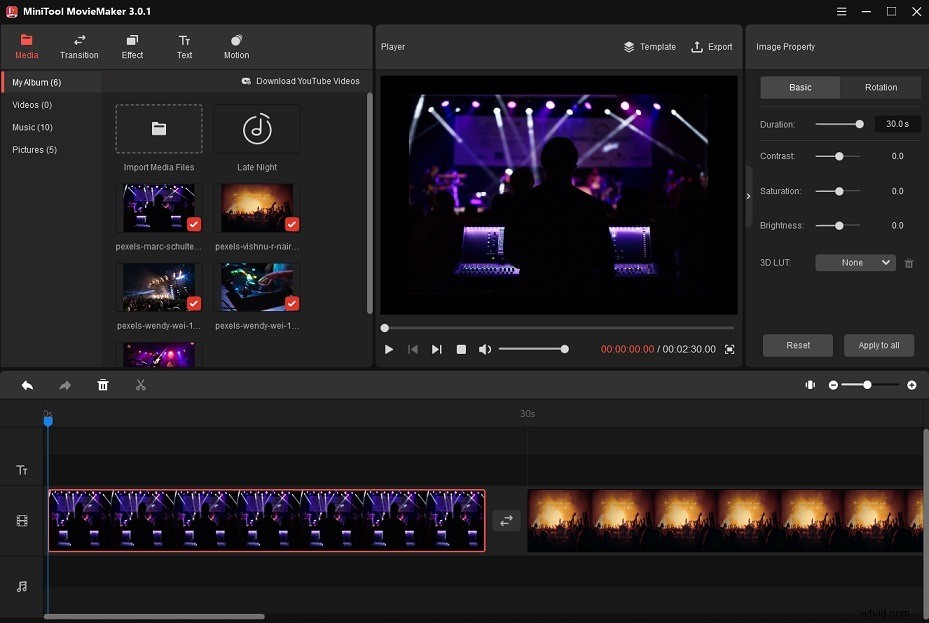
Task: Mute the player volume speaker icon
Action: tap(485, 349)
